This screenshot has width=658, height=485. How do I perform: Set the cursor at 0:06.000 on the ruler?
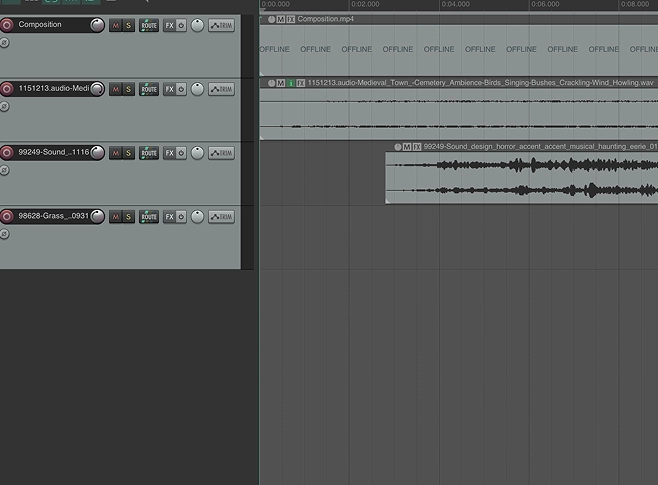coord(545,4)
